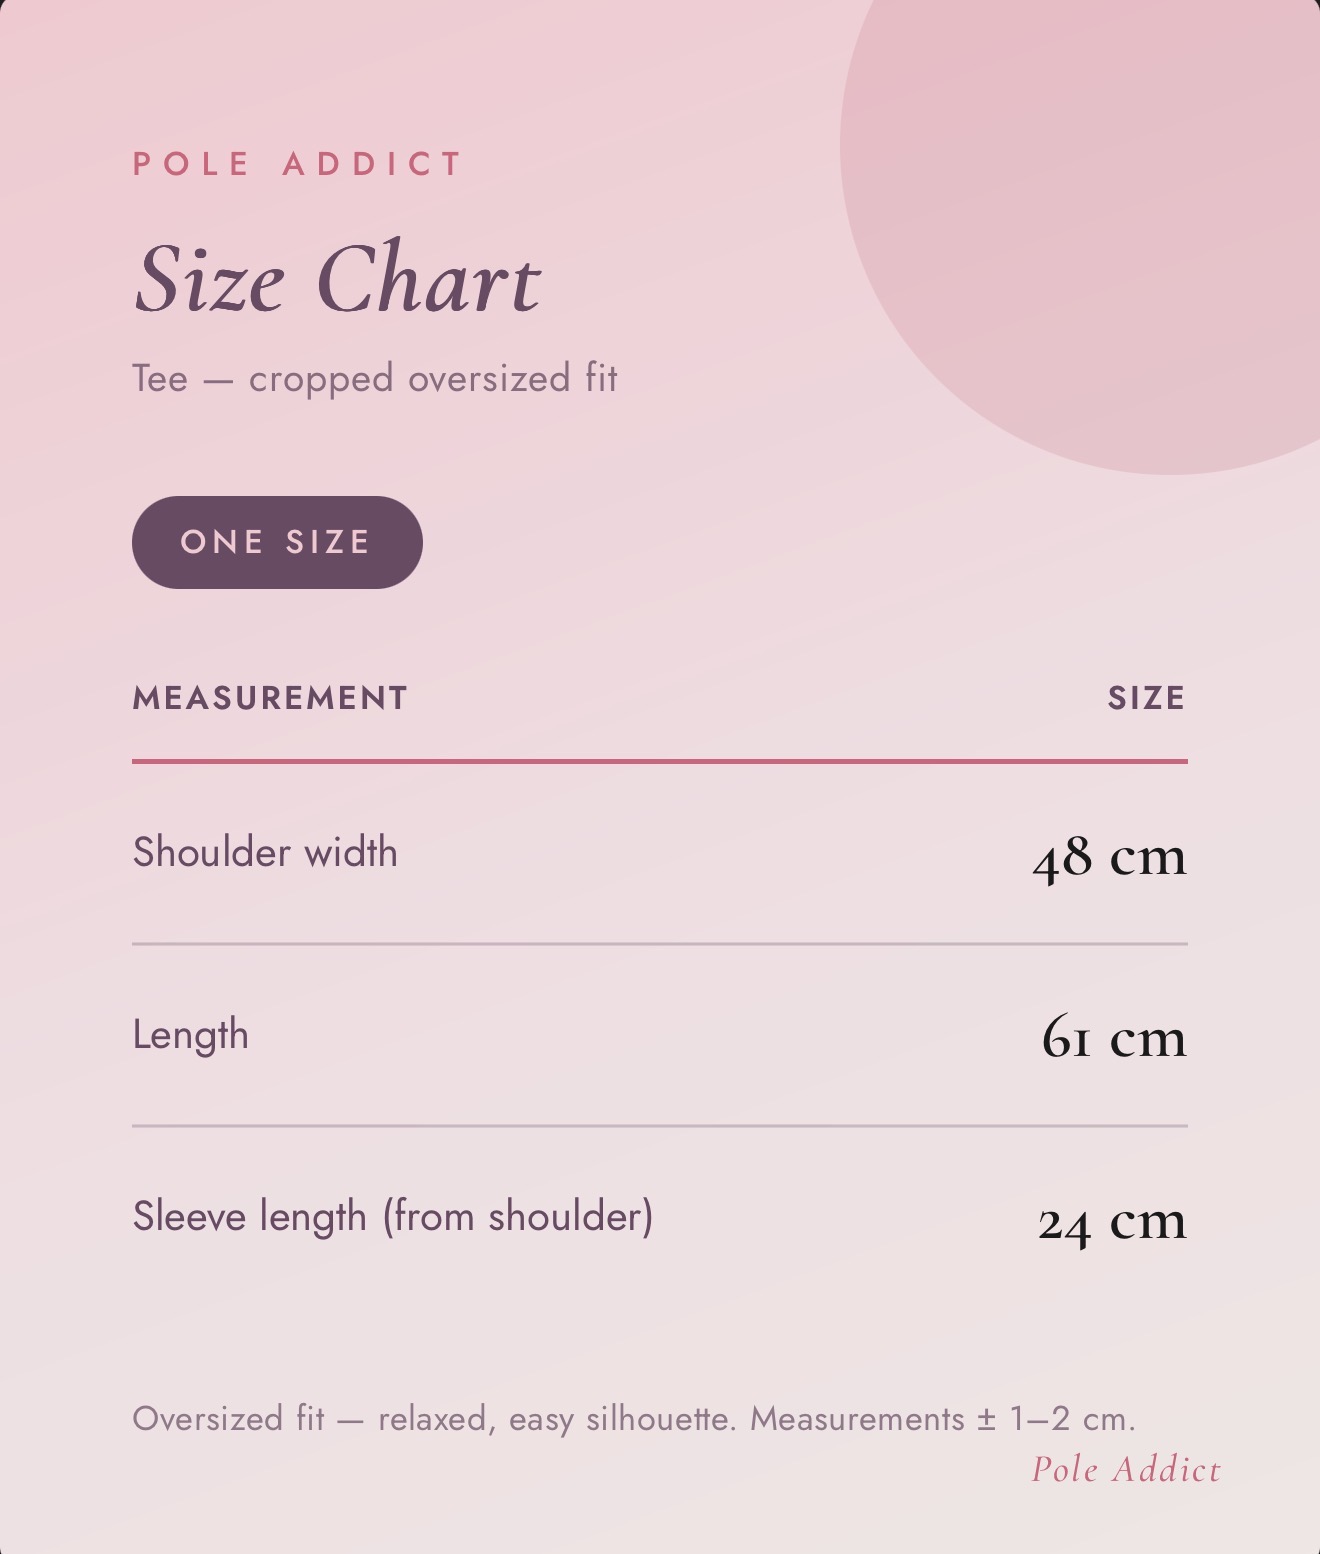
Task: Click the SIZE column header
Action: (x=1147, y=698)
